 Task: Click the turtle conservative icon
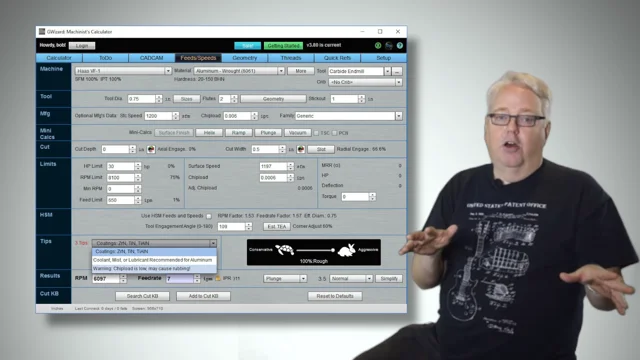click(284, 249)
